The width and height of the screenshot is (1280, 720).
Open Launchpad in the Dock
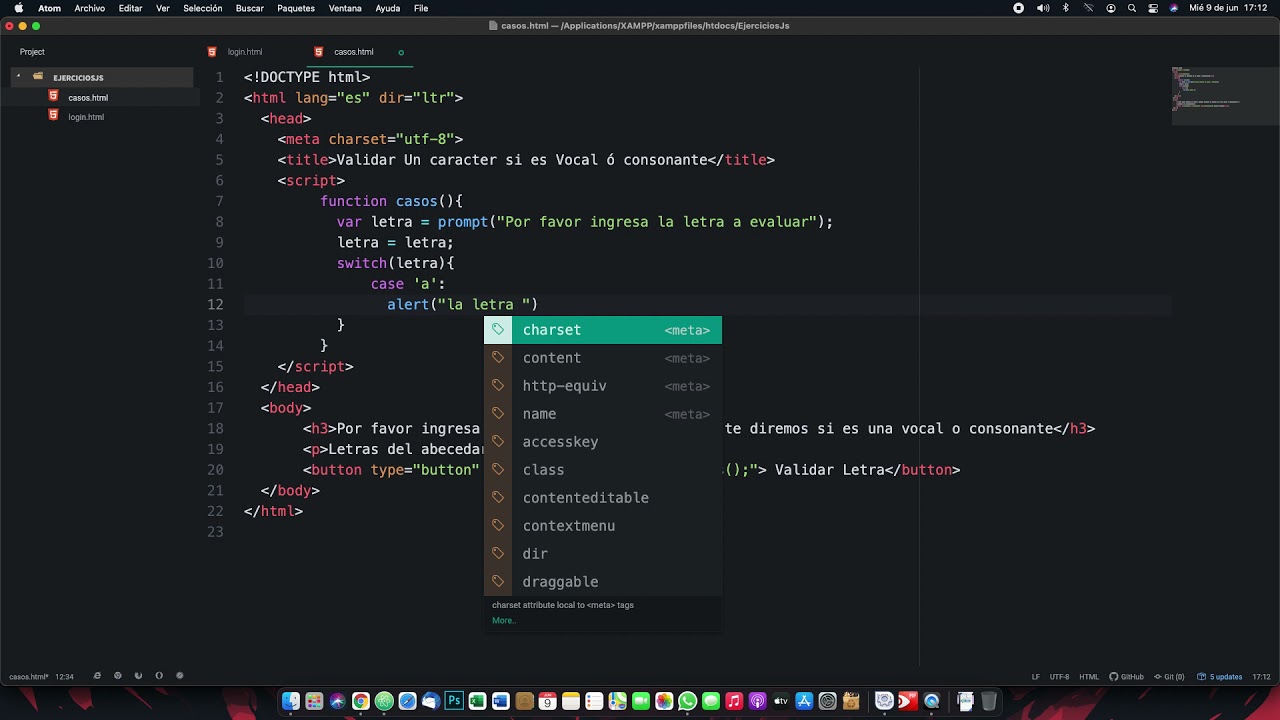314,702
